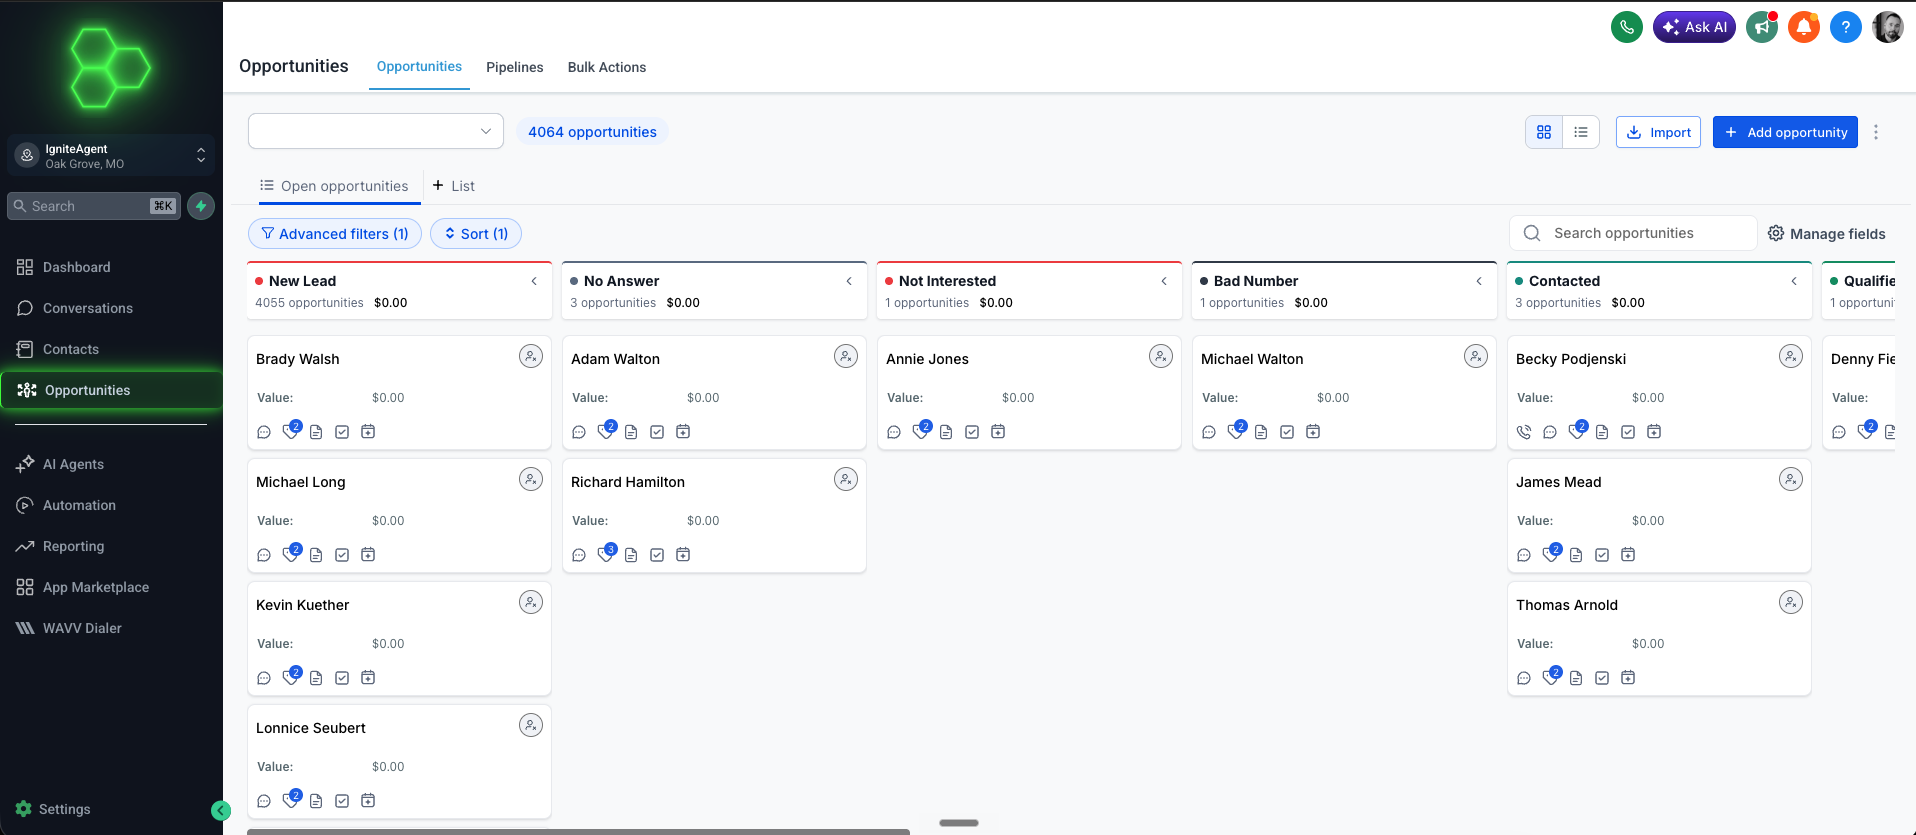Assign owner on Brady Walsh card
This screenshot has width=1916, height=835.
[531, 356]
